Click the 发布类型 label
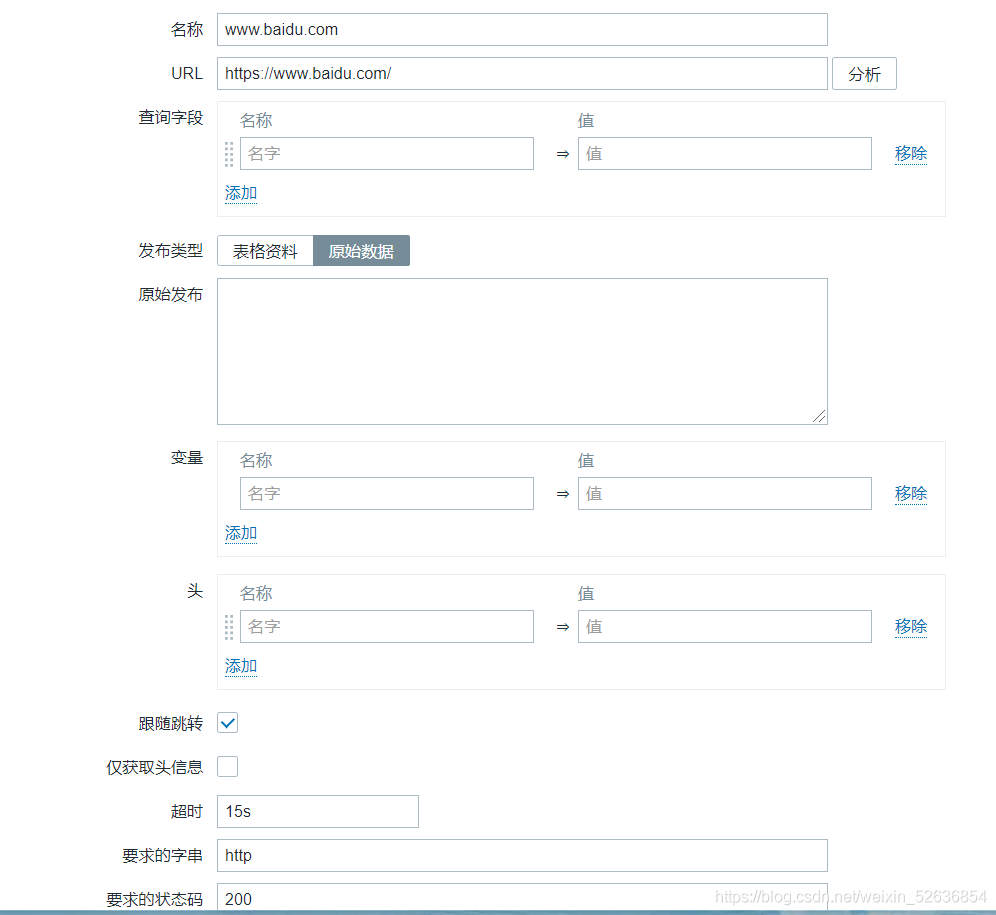Image resolution: width=996 pixels, height=915 pixels. point(170,251)
